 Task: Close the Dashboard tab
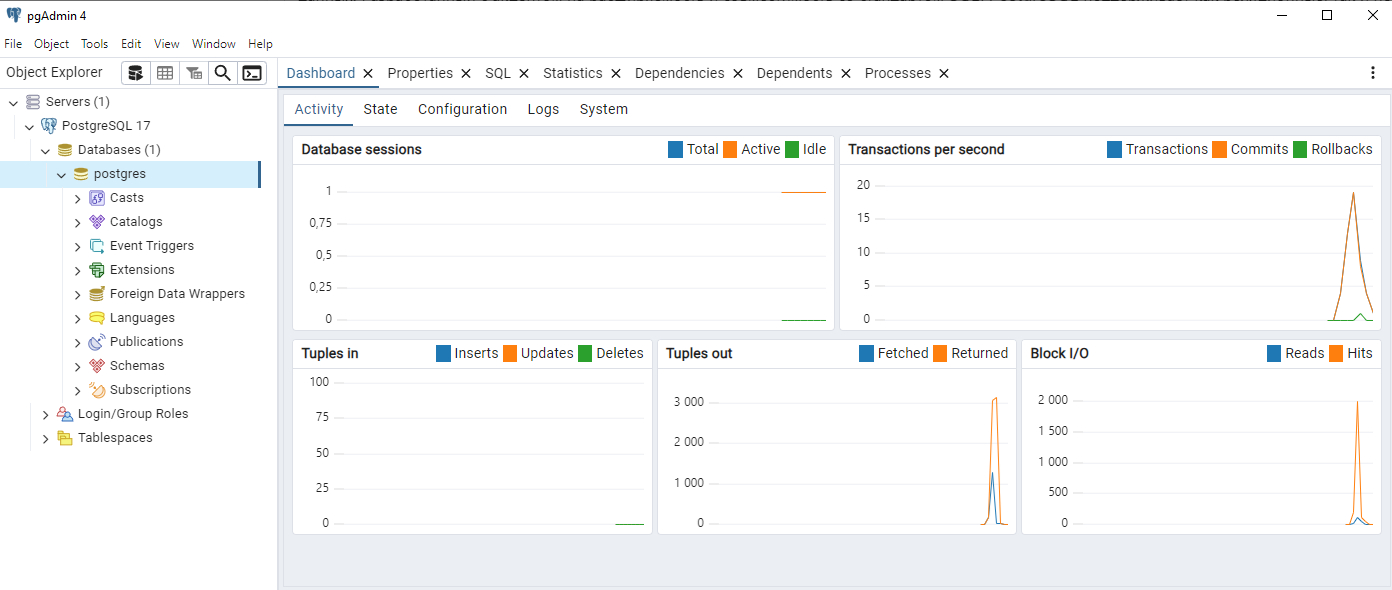pos(368,74)
